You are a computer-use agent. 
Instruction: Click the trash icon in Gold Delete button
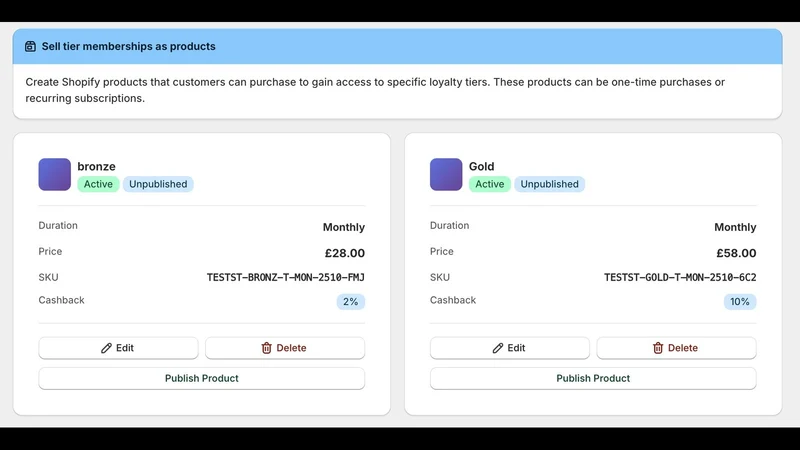pyautogui.click(x=658, y=348)
